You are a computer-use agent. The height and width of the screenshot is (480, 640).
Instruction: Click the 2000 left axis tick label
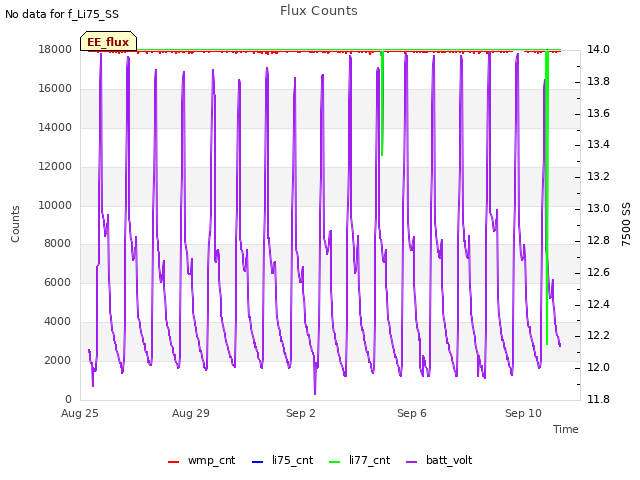(x=58, y=360)
